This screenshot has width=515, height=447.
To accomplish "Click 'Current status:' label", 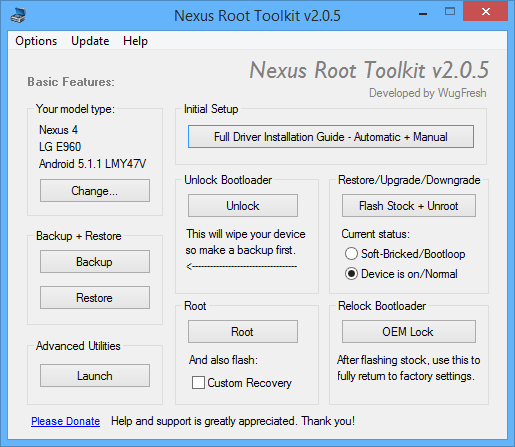I will point(375,234).
